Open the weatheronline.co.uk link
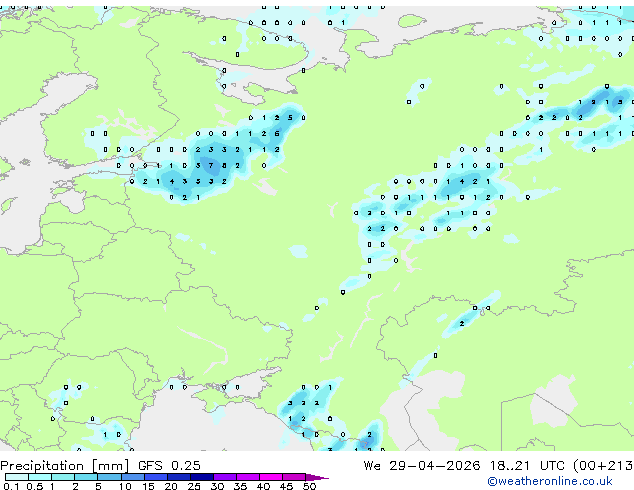 click(549, 481)
